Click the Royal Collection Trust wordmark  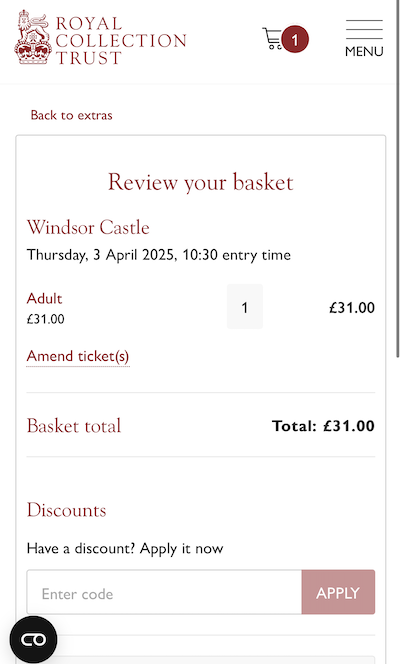(121, 41)
